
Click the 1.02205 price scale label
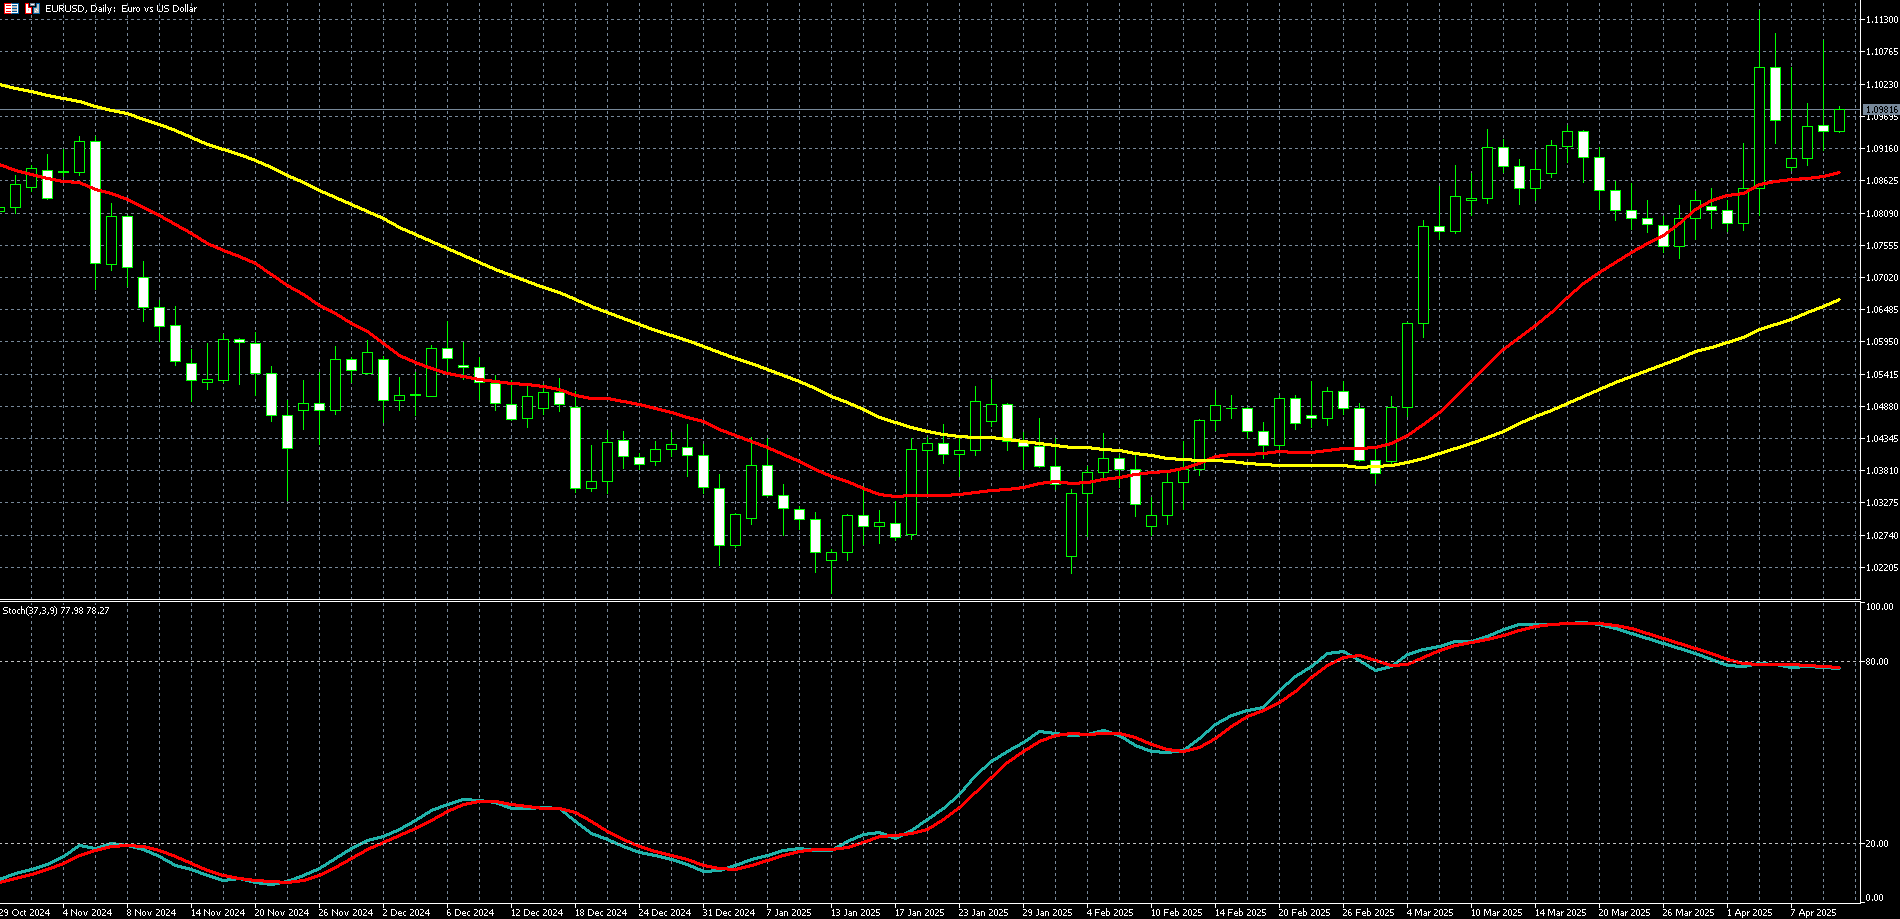(x=1881, y=567)
